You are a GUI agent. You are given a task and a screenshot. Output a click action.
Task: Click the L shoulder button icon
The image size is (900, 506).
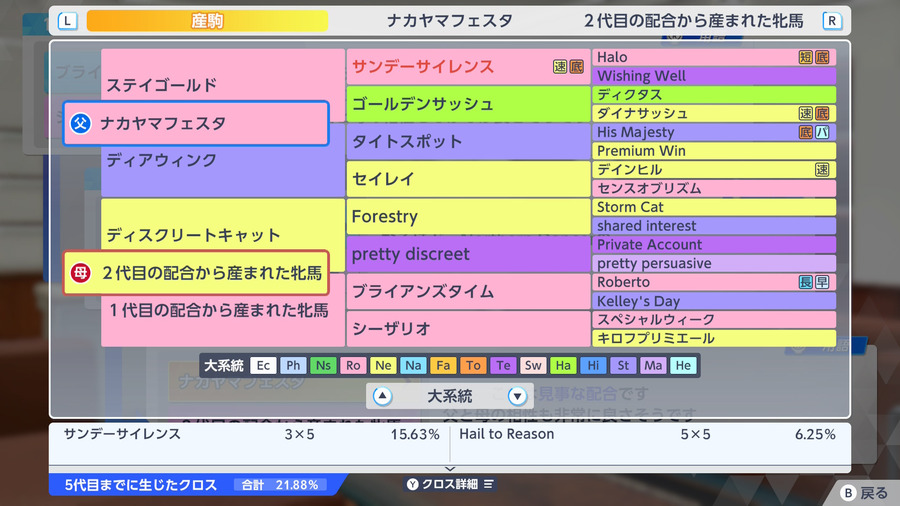[68, 21]
